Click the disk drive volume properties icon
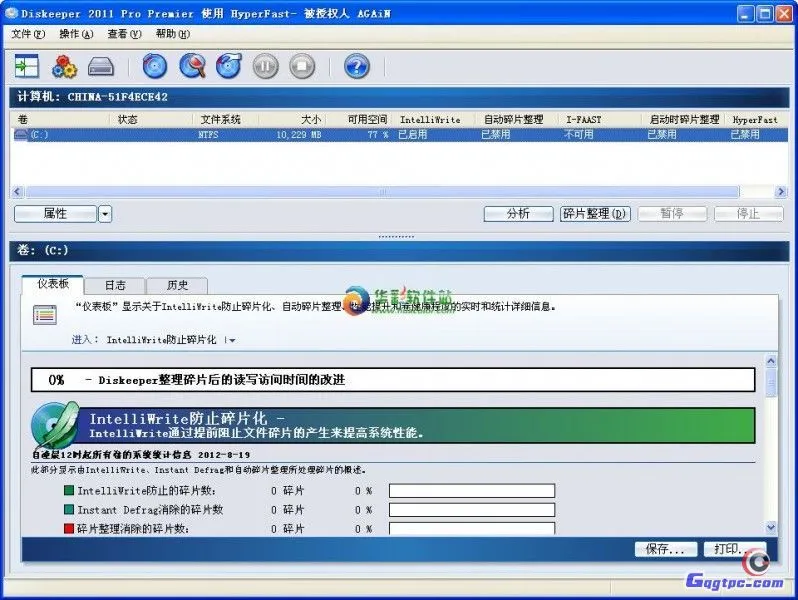The height and width of the screenshot is (600, 798). point(101,66)
